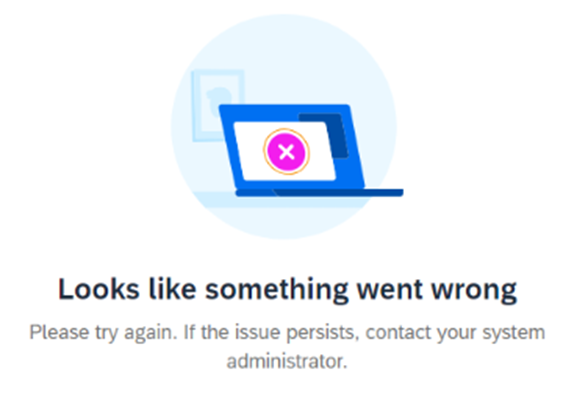
Task: Click the word "issue" in the message
Action: (x=257, y=332)
